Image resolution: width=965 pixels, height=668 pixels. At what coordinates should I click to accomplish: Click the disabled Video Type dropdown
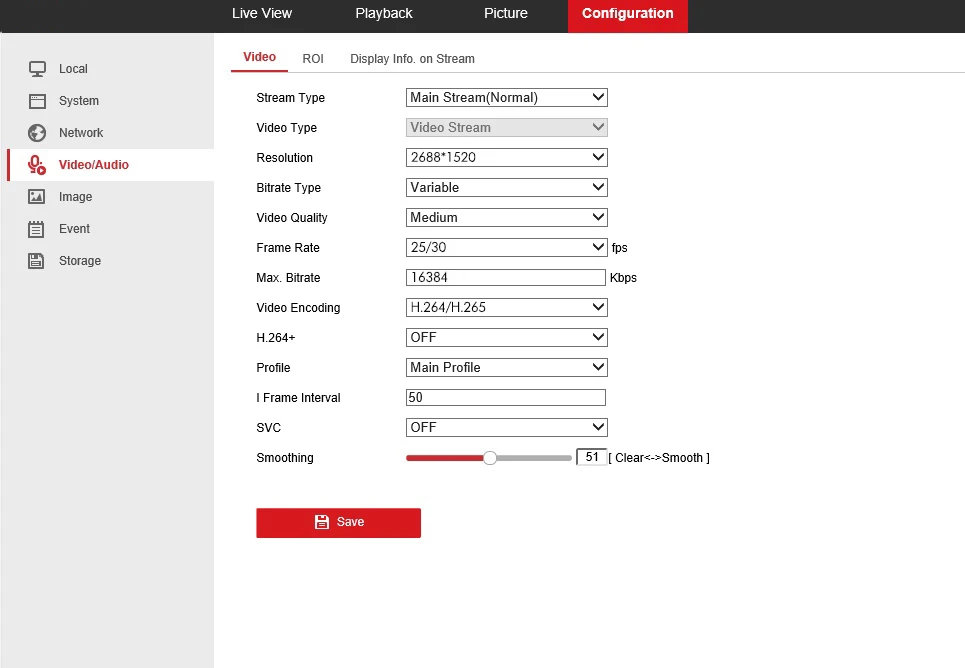point(507,127)
